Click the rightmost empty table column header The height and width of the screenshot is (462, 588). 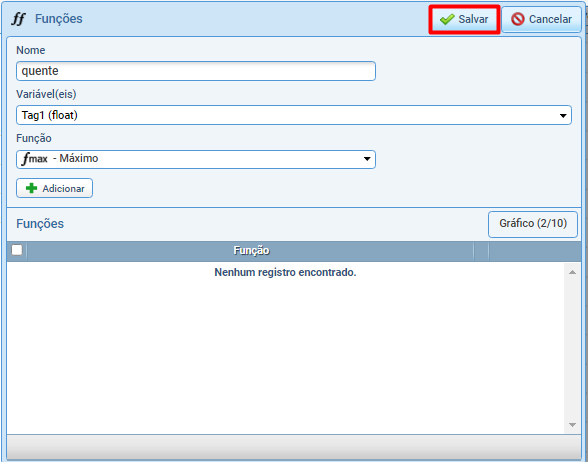(535, 250)
